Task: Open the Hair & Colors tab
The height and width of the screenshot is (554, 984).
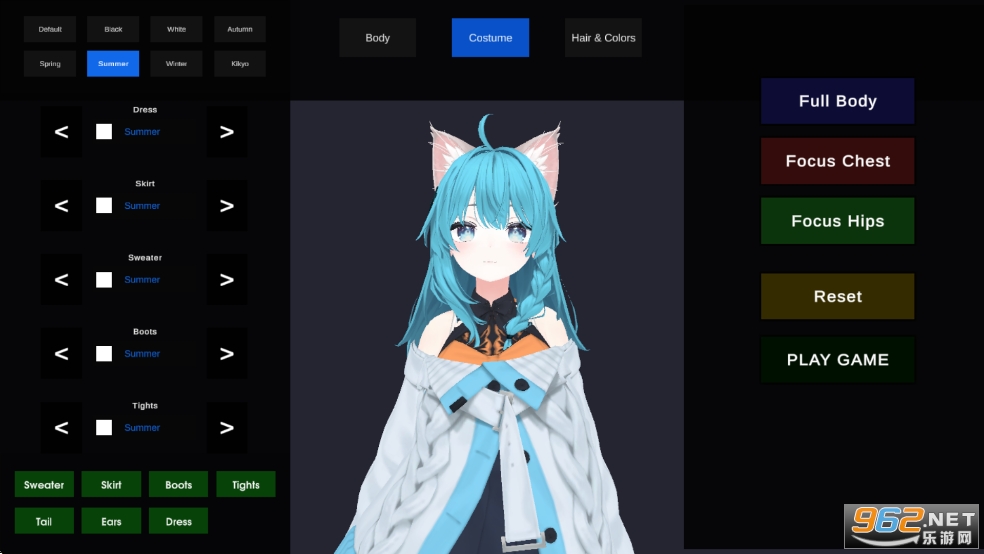Action: (x=603, y=38)
